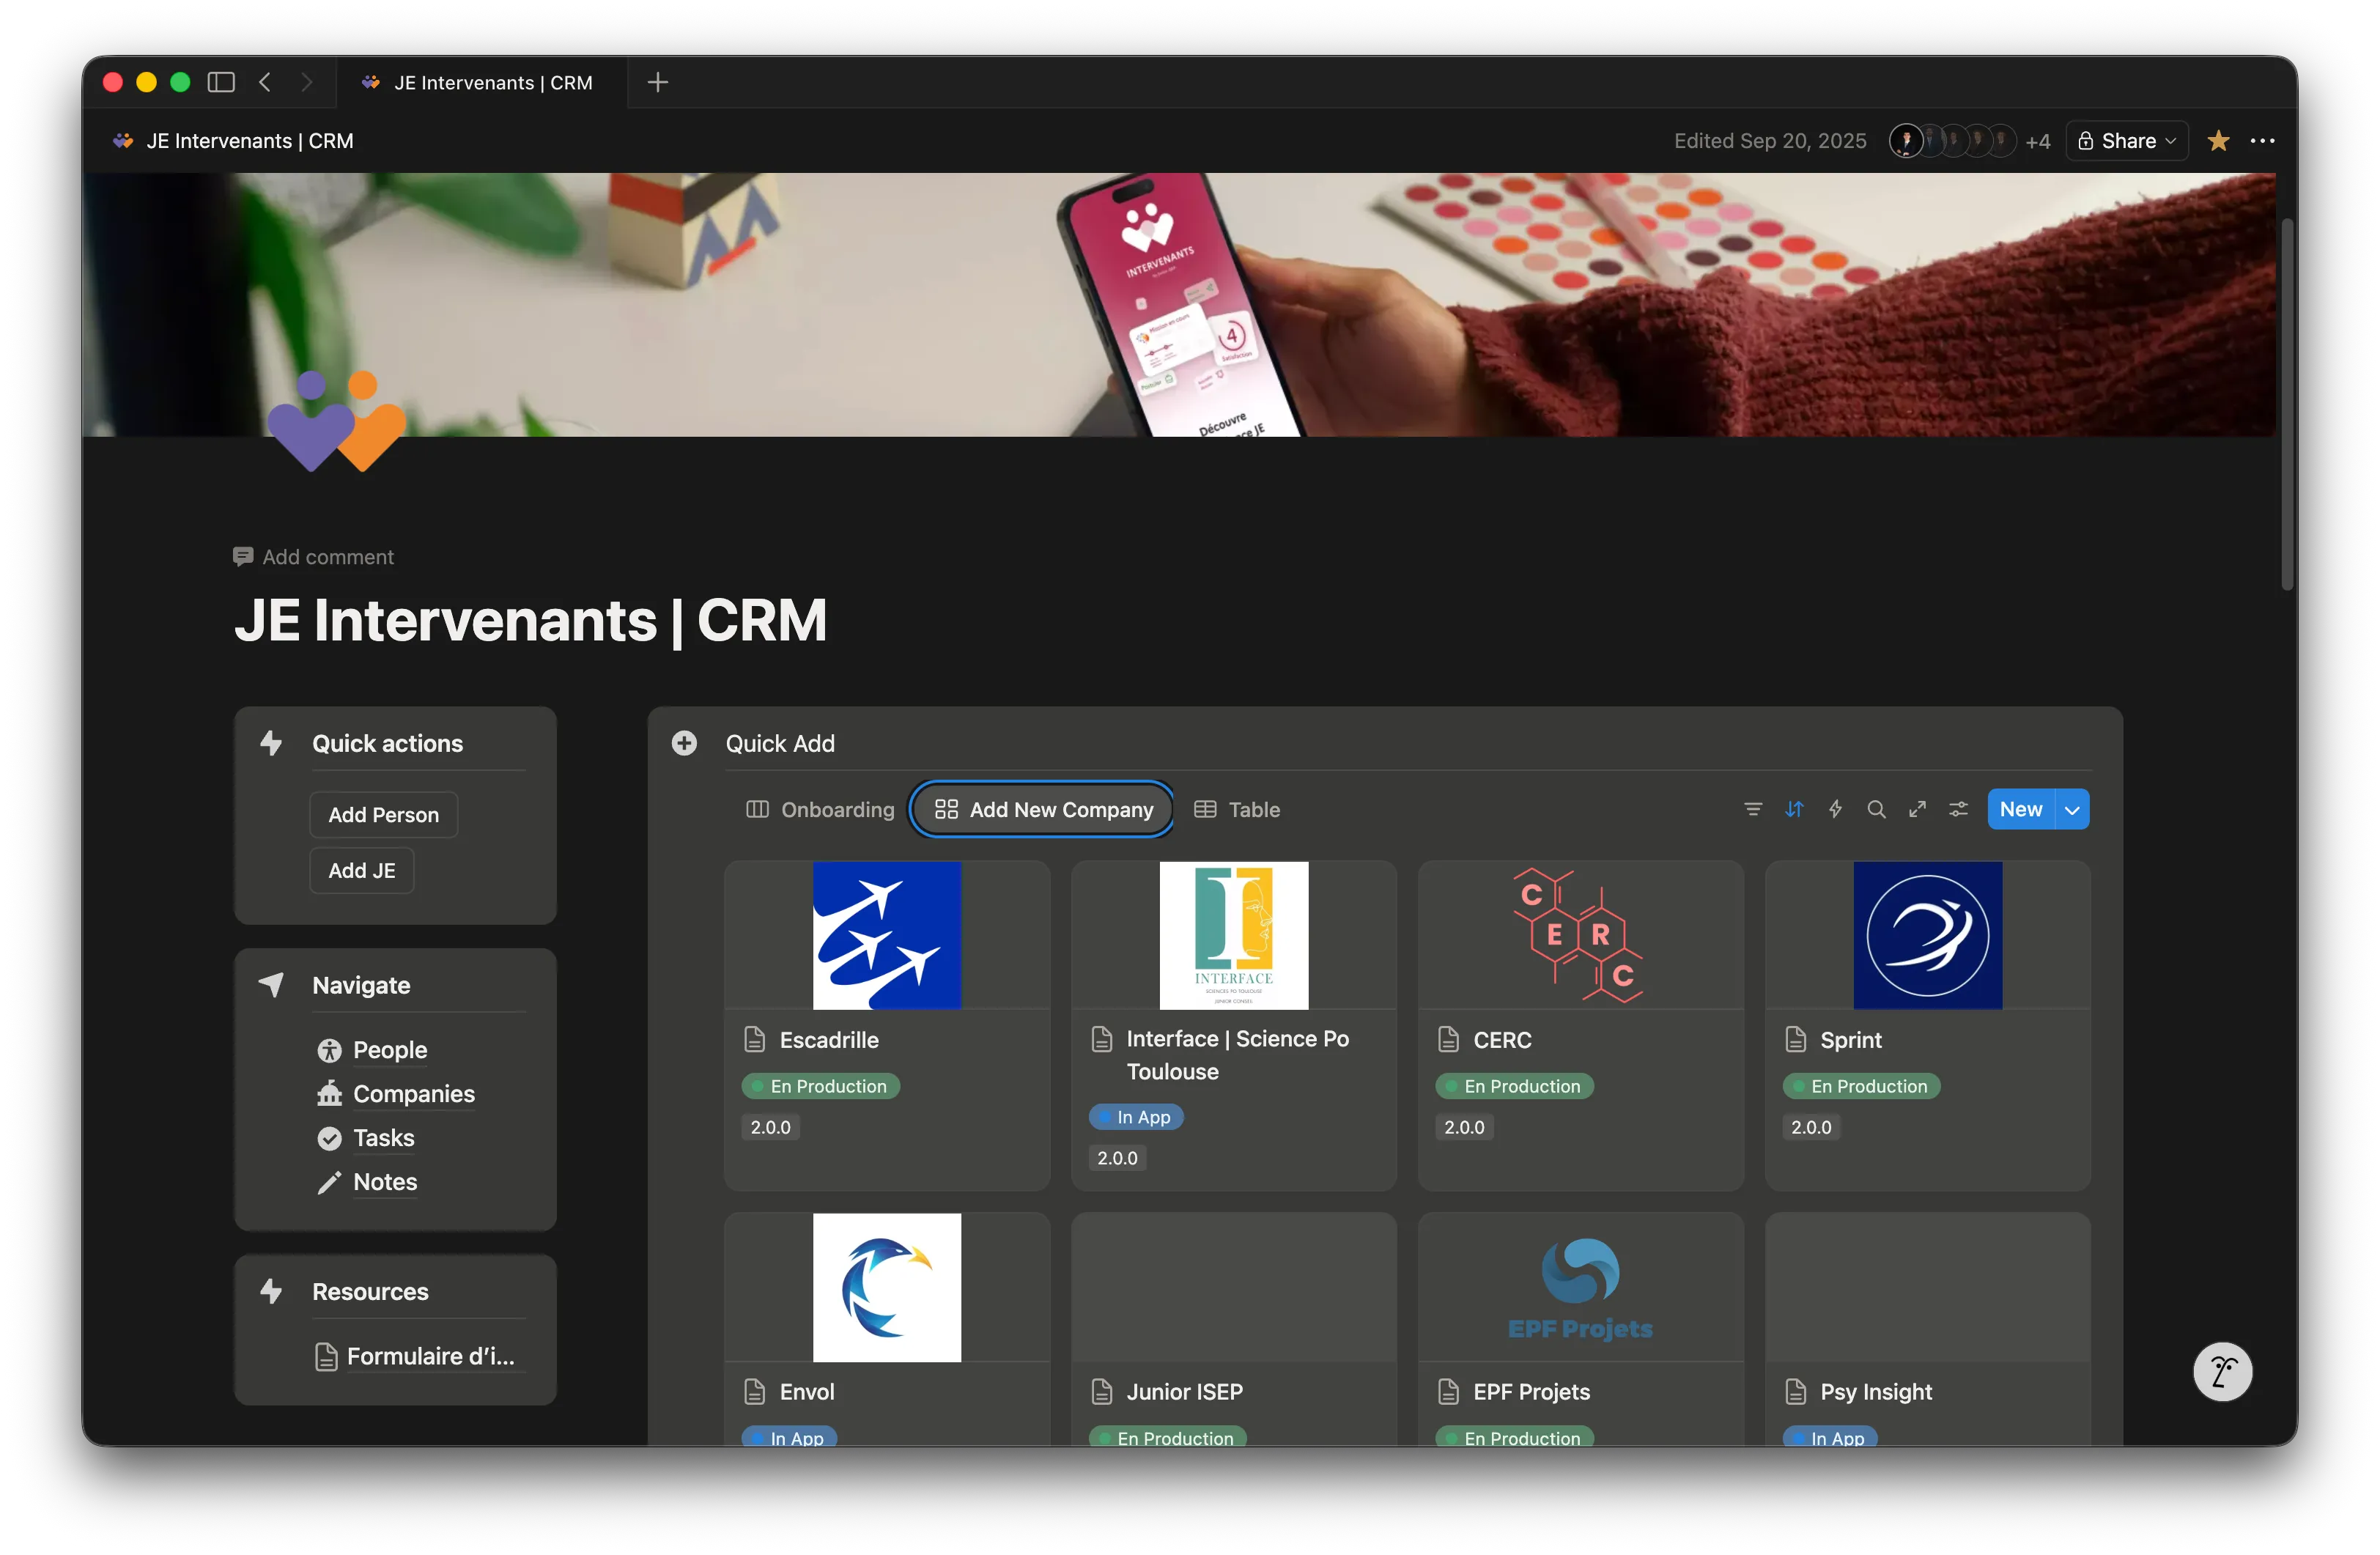Open the page options ellipsis menu
This screenshot has height=1555, width=2380.
pyautogui.click(x=2263, y=140)
